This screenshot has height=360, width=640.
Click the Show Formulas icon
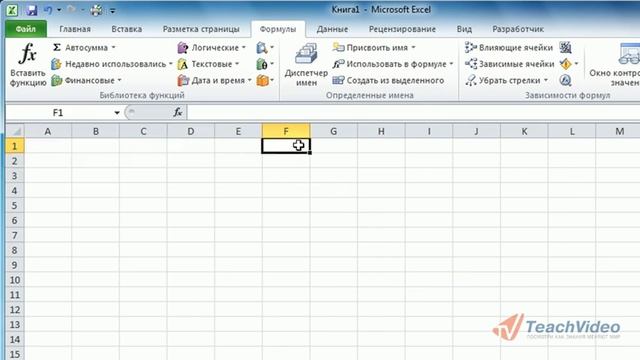tap(565, 48)
